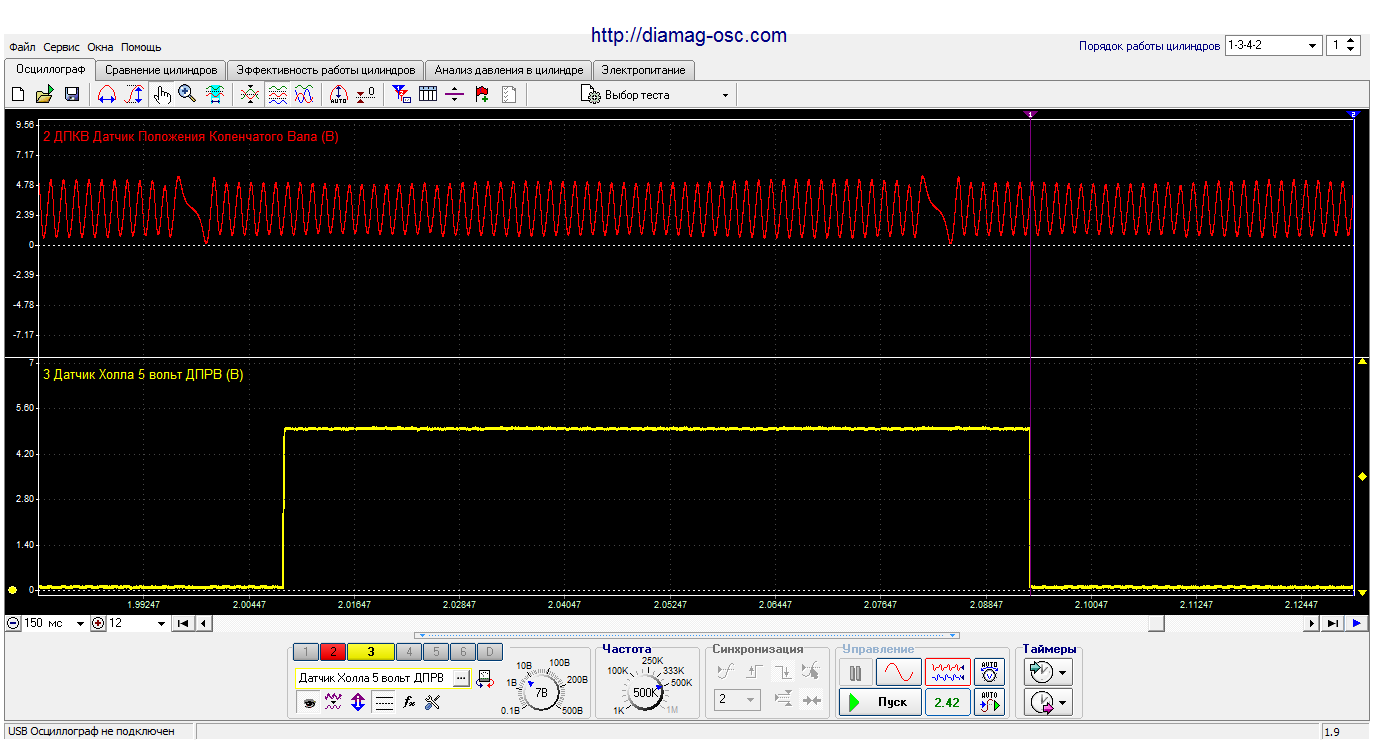
Task: Open the synchronization channel dropdown showing 2
Action: 737,700
